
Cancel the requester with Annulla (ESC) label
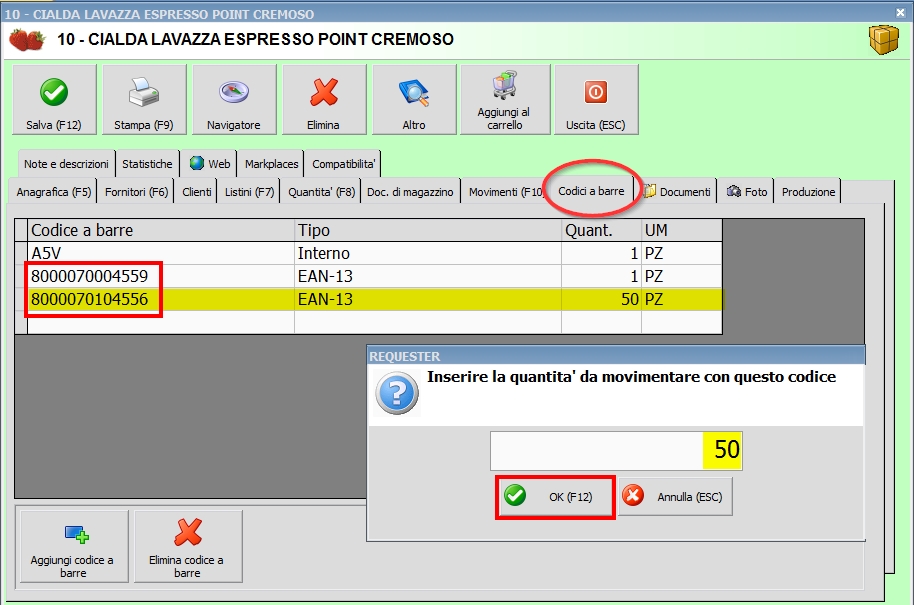point(690,497)
